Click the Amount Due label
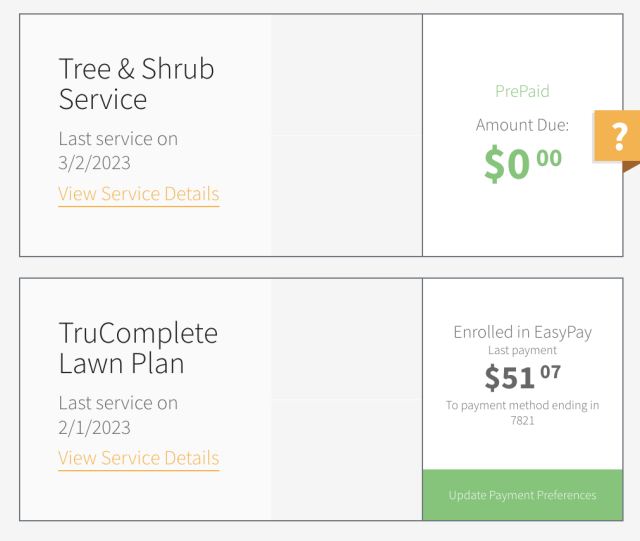Viewport: 640px width, 541px height. [x=522, y=125]
